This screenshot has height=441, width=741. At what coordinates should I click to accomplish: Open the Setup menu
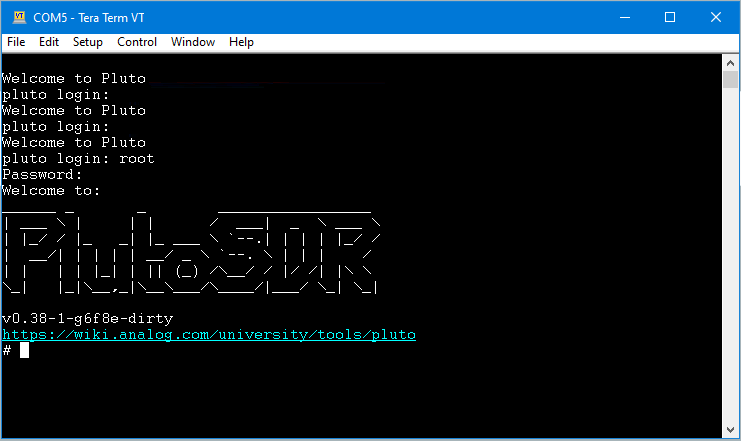coord(88,42)
